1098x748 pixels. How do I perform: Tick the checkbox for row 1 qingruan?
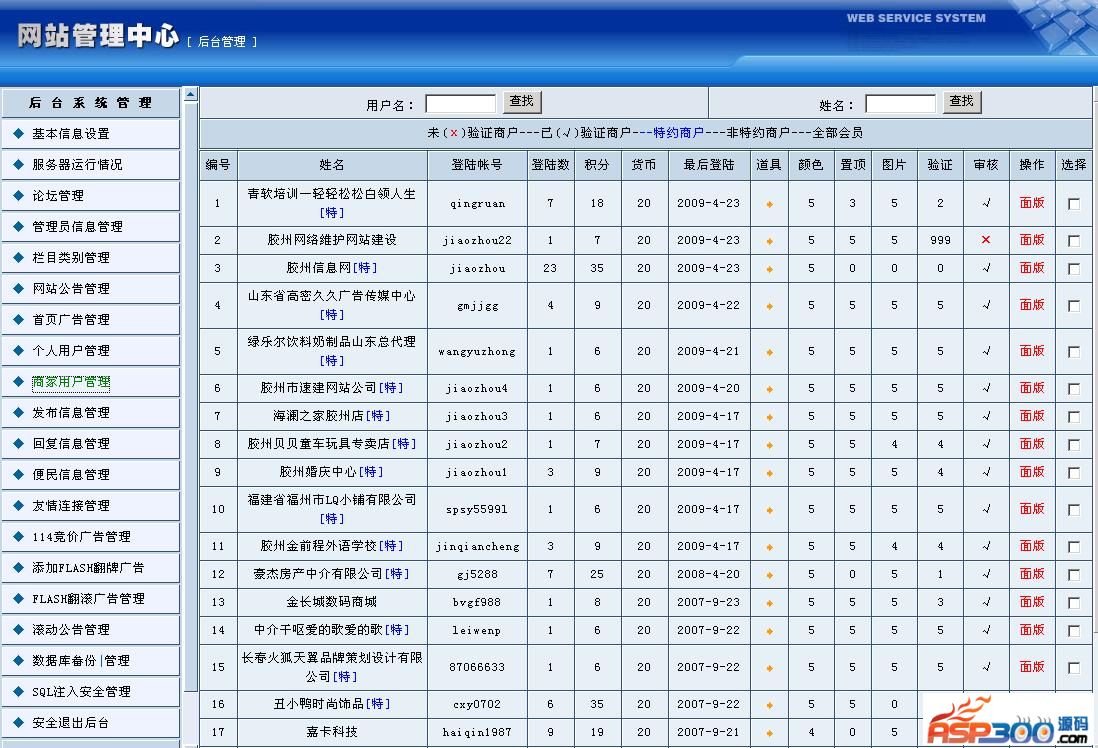coord(1073,204)
